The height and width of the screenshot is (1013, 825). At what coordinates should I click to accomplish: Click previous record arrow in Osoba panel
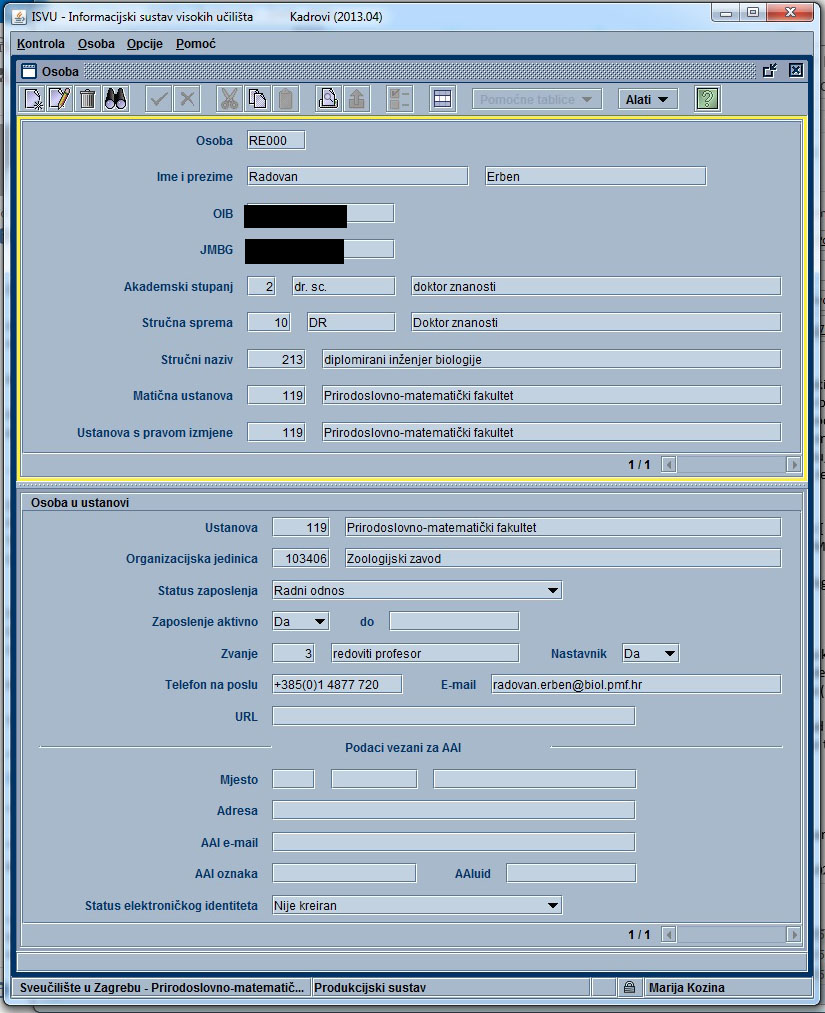click(x=669, y=465)
